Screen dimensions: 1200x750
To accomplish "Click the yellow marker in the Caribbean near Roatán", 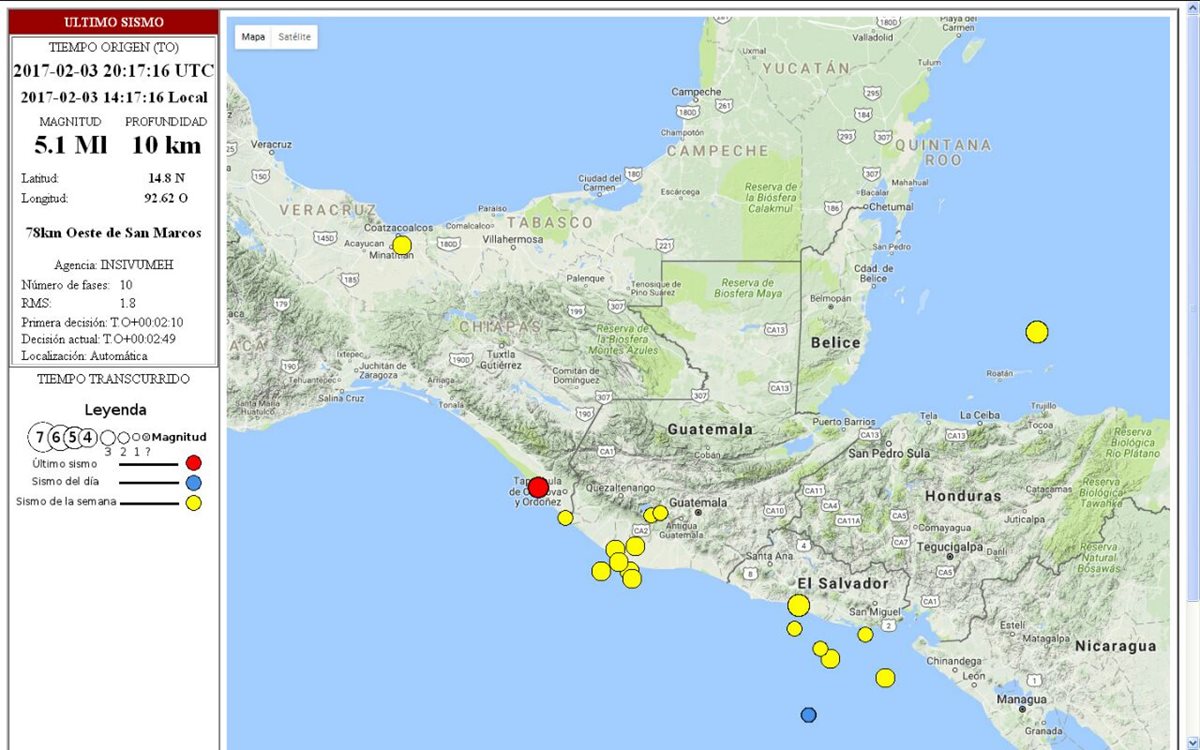I will pyautogui.click(x=1039, y=330).
